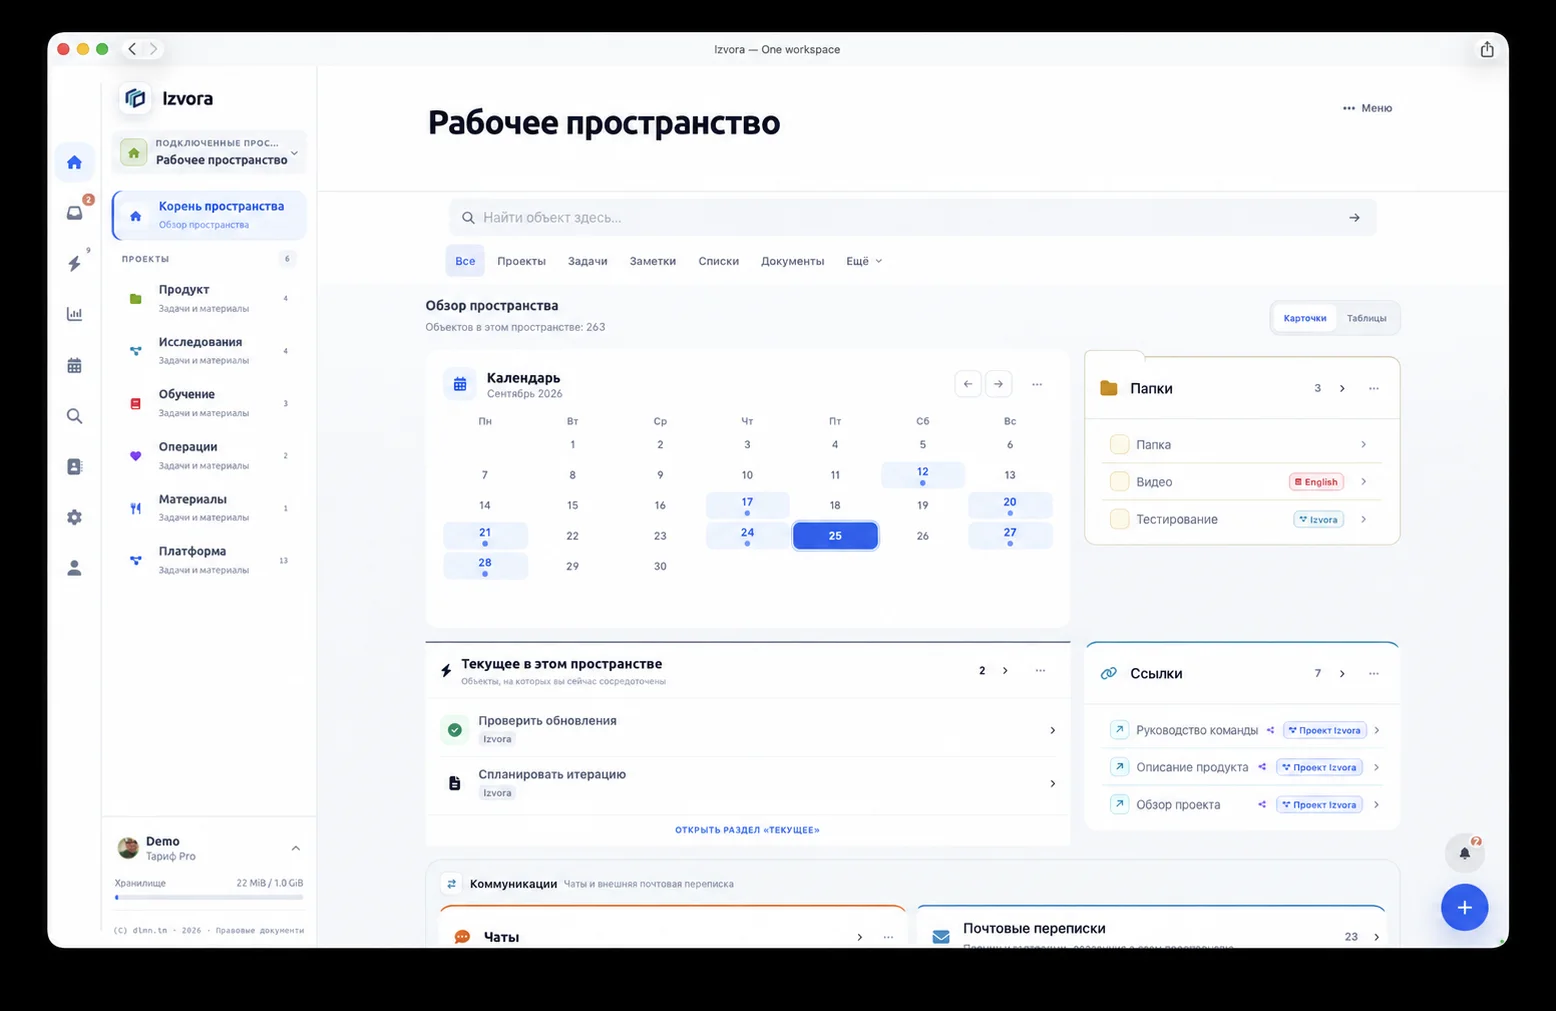
Task: Open the Корень пространства sidebar item
Action: 209,215
